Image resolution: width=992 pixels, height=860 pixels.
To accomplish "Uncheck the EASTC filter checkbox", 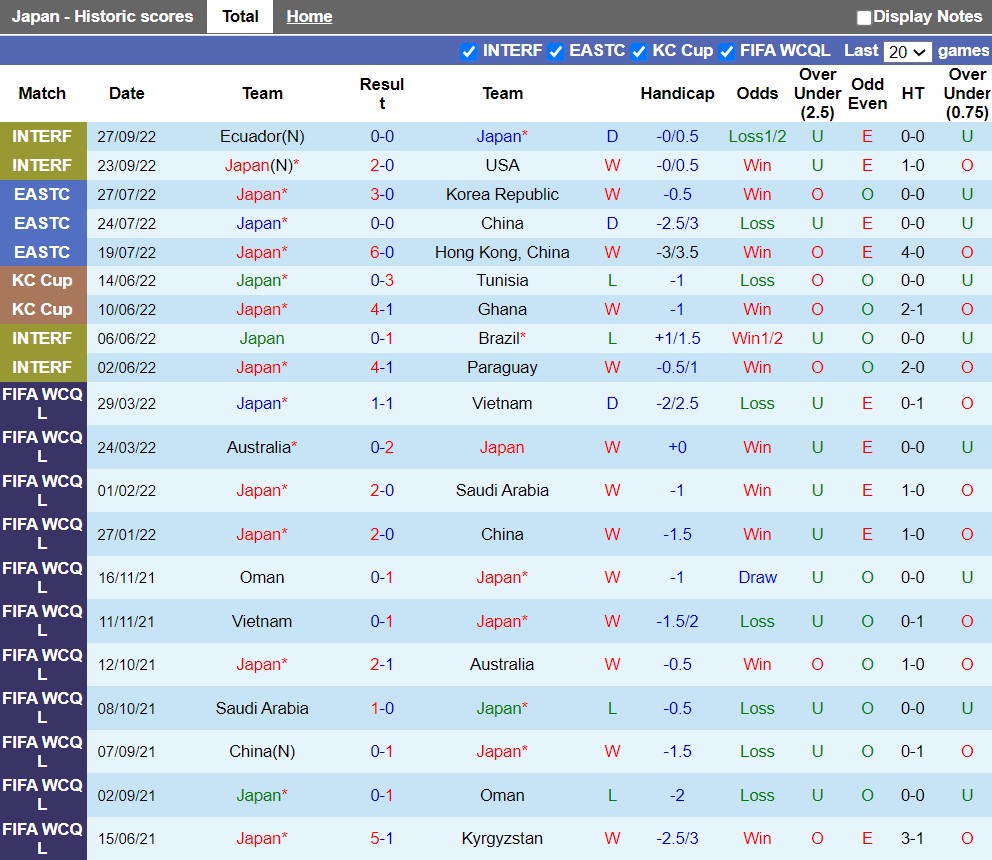I will point(555,52).
